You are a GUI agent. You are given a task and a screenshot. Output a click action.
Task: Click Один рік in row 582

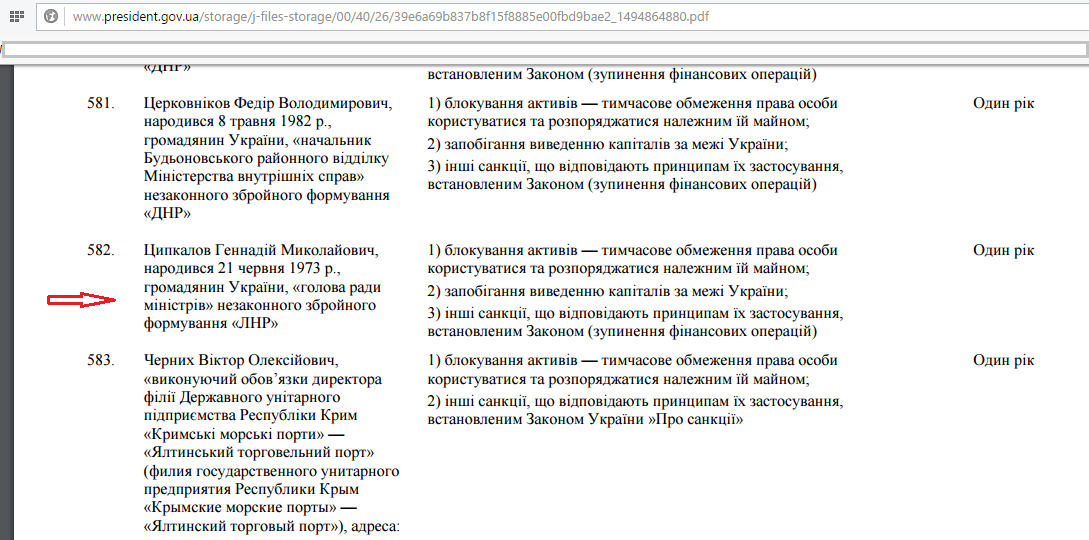pos(1004,250)
